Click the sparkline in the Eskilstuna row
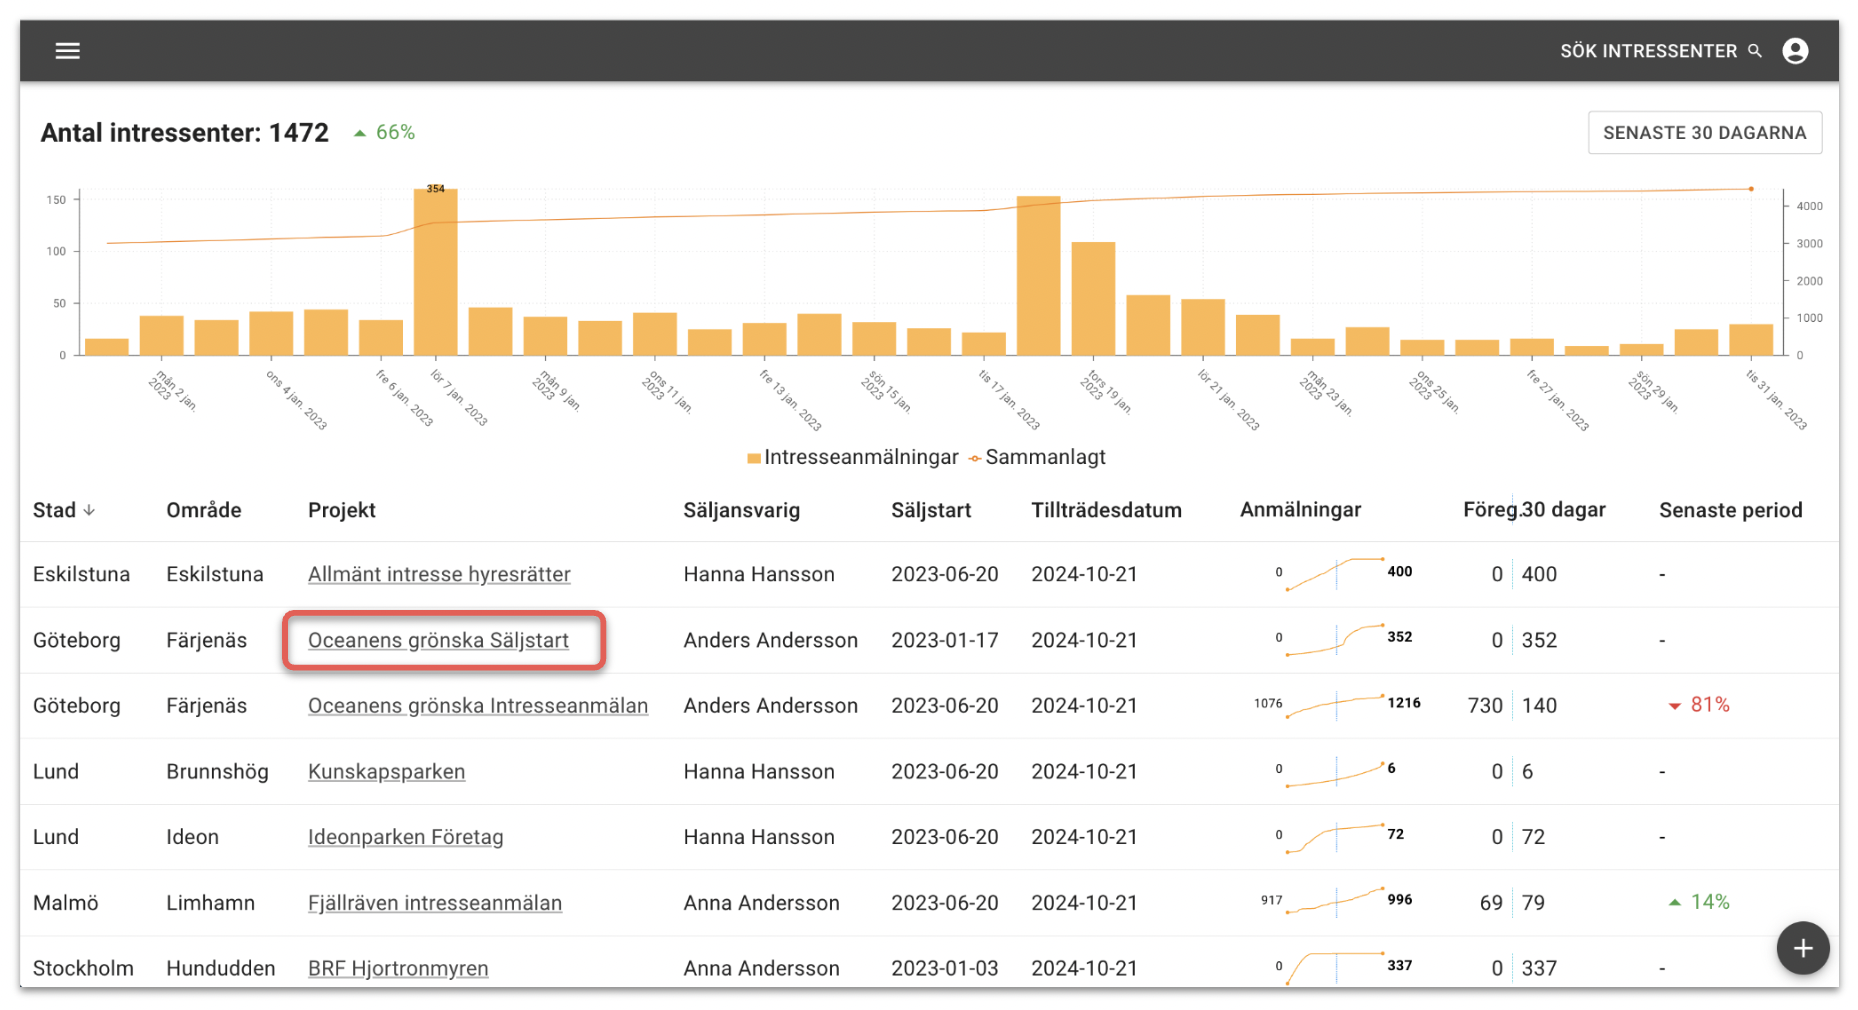 tap(1335, 574)
